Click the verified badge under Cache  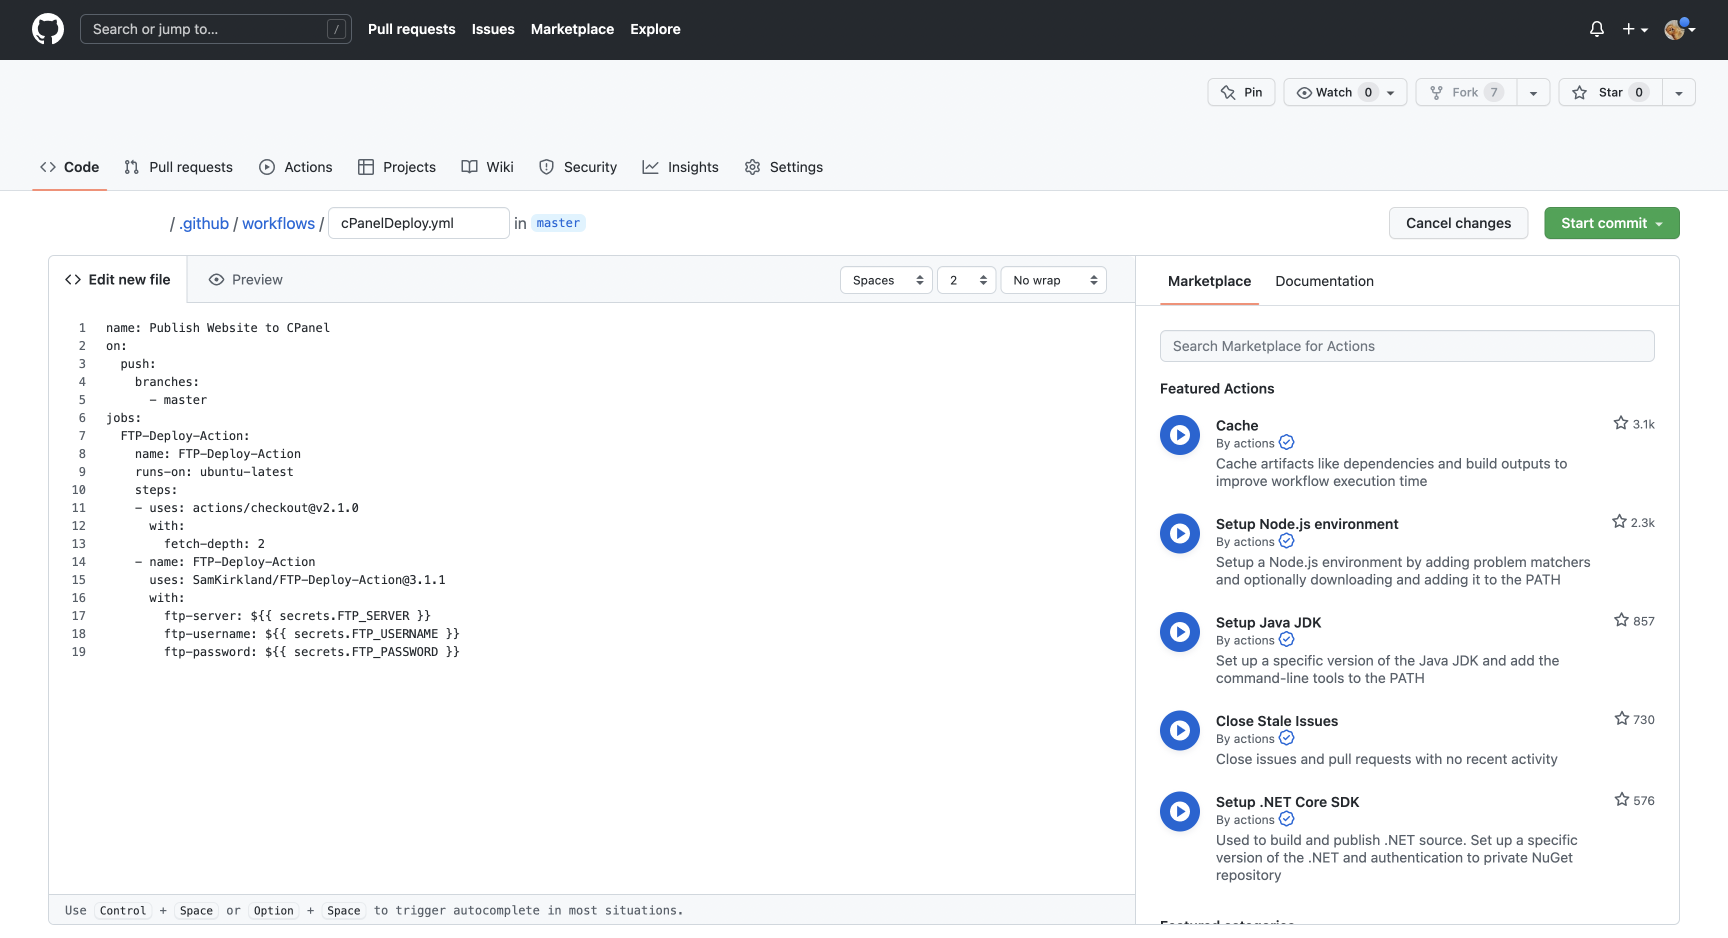click(x=1287, y=442)
